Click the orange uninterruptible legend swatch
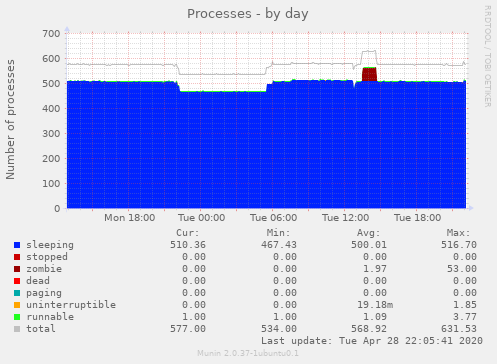Viewport: 497px width, 364px height. tap(17, 305)
